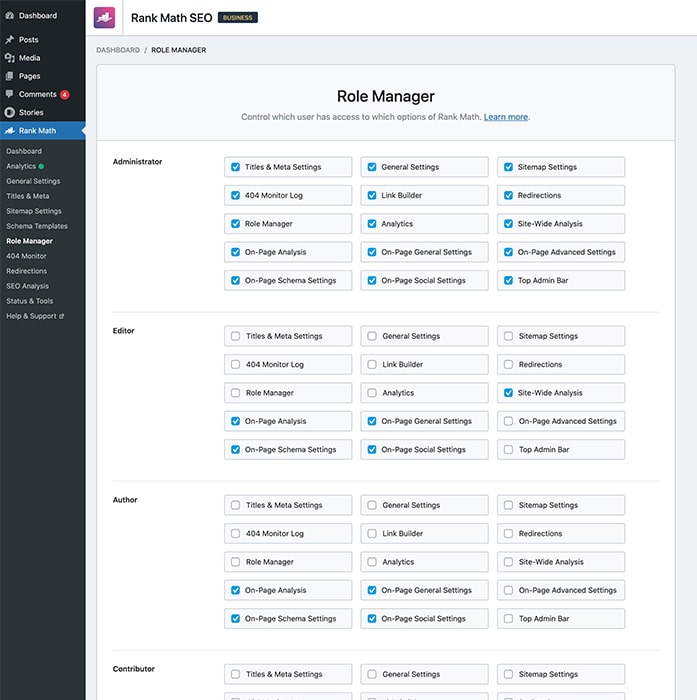The image size is (697, 700).
Task: Enable Editor General Settings checkbox
Action: point(371,336)
